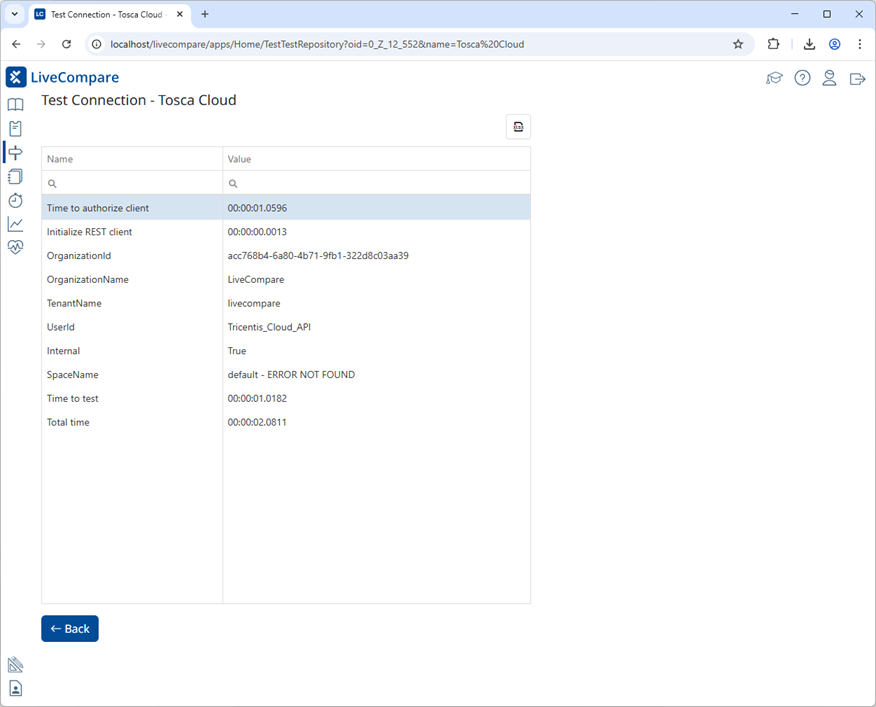Screen dimensions: 876x707
Task: Select the signpost icon in sidebar
Action: [x=15, y=152]
